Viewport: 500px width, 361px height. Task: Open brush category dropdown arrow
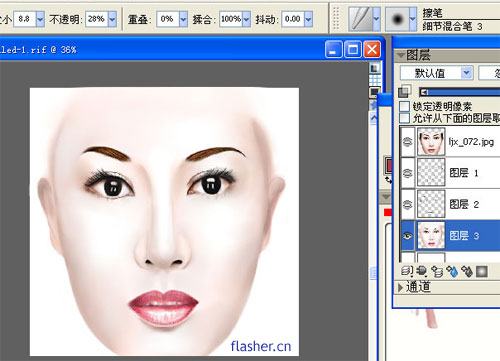pyautogui.click(x=376, y=19)
